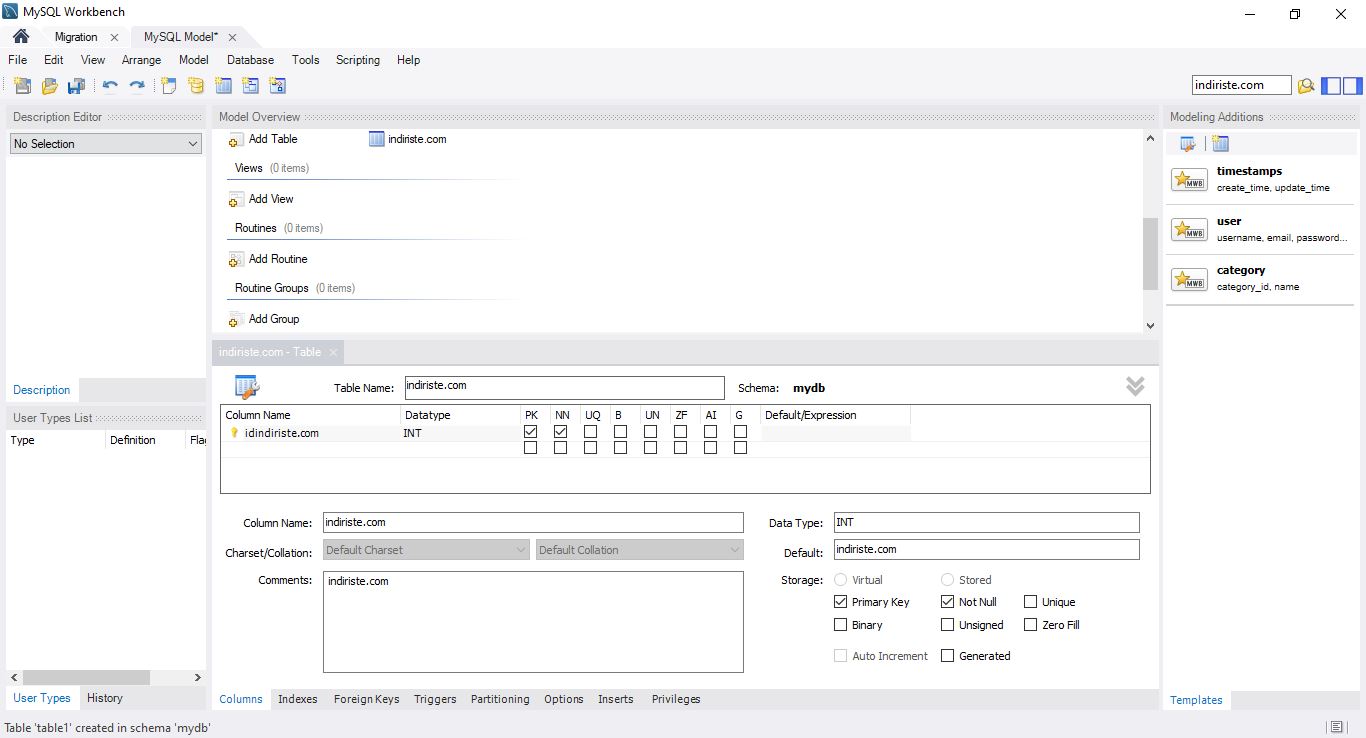Uncheck PK for idindiriste.com column row
Image resolution: width=1366 pixels, height=738 pixels.
tap(530, 432)
